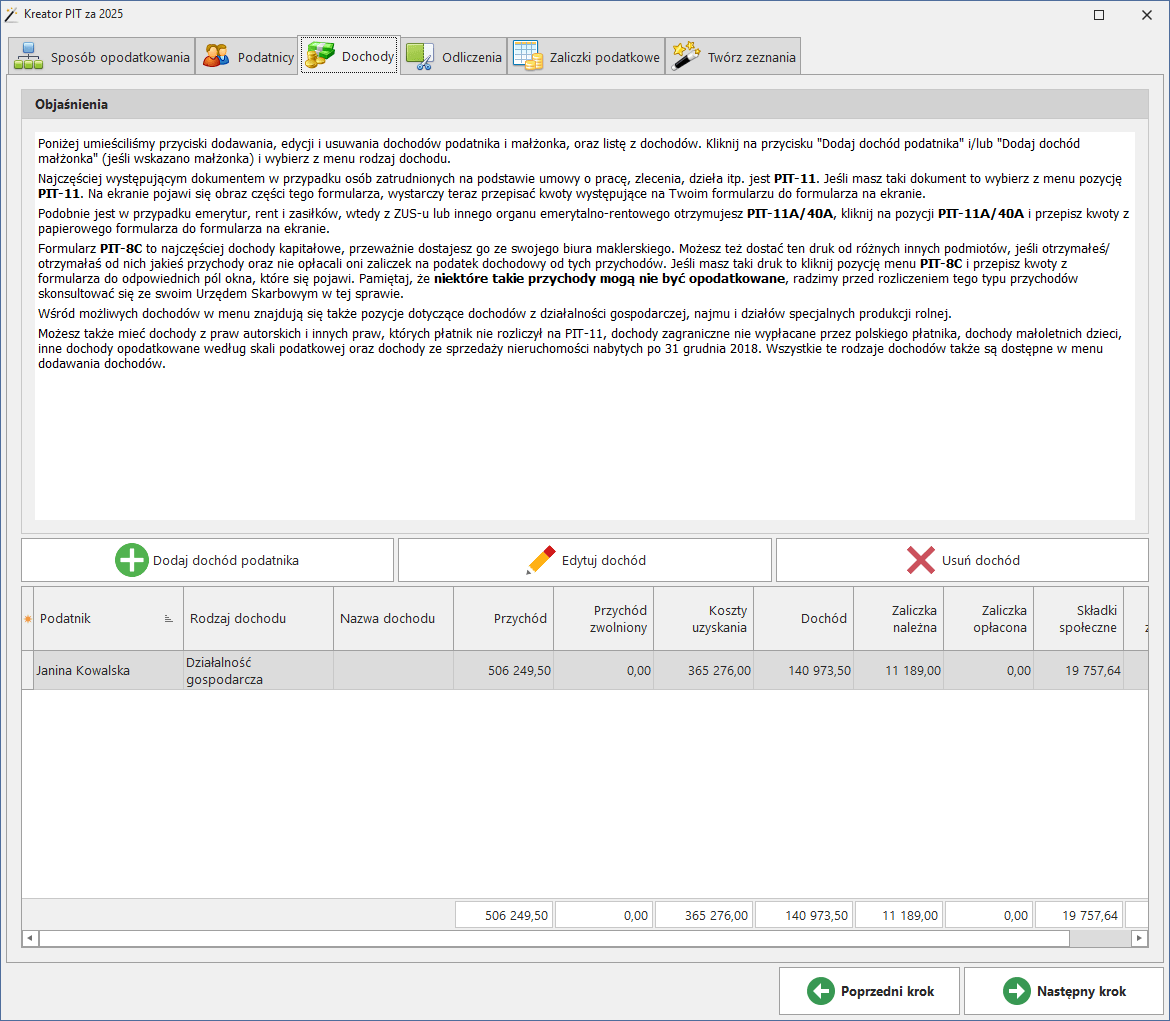The image size is (1170, 1021).
Task: Click the Odliczenia scissors icon
Action: pyautogui.click(x=420, y=57)
